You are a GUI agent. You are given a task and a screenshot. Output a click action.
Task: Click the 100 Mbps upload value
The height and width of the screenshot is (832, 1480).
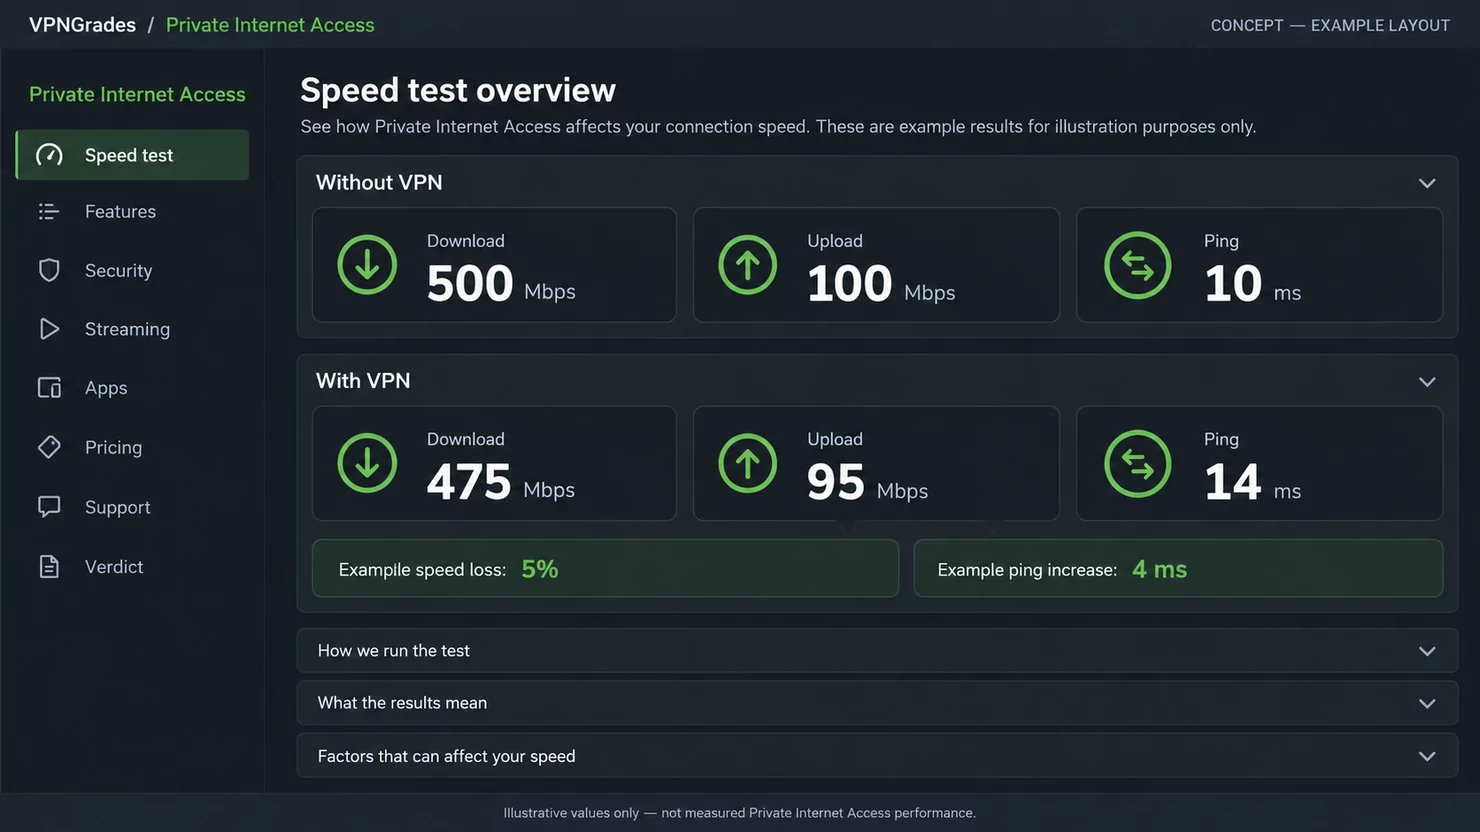pos(881,284)
